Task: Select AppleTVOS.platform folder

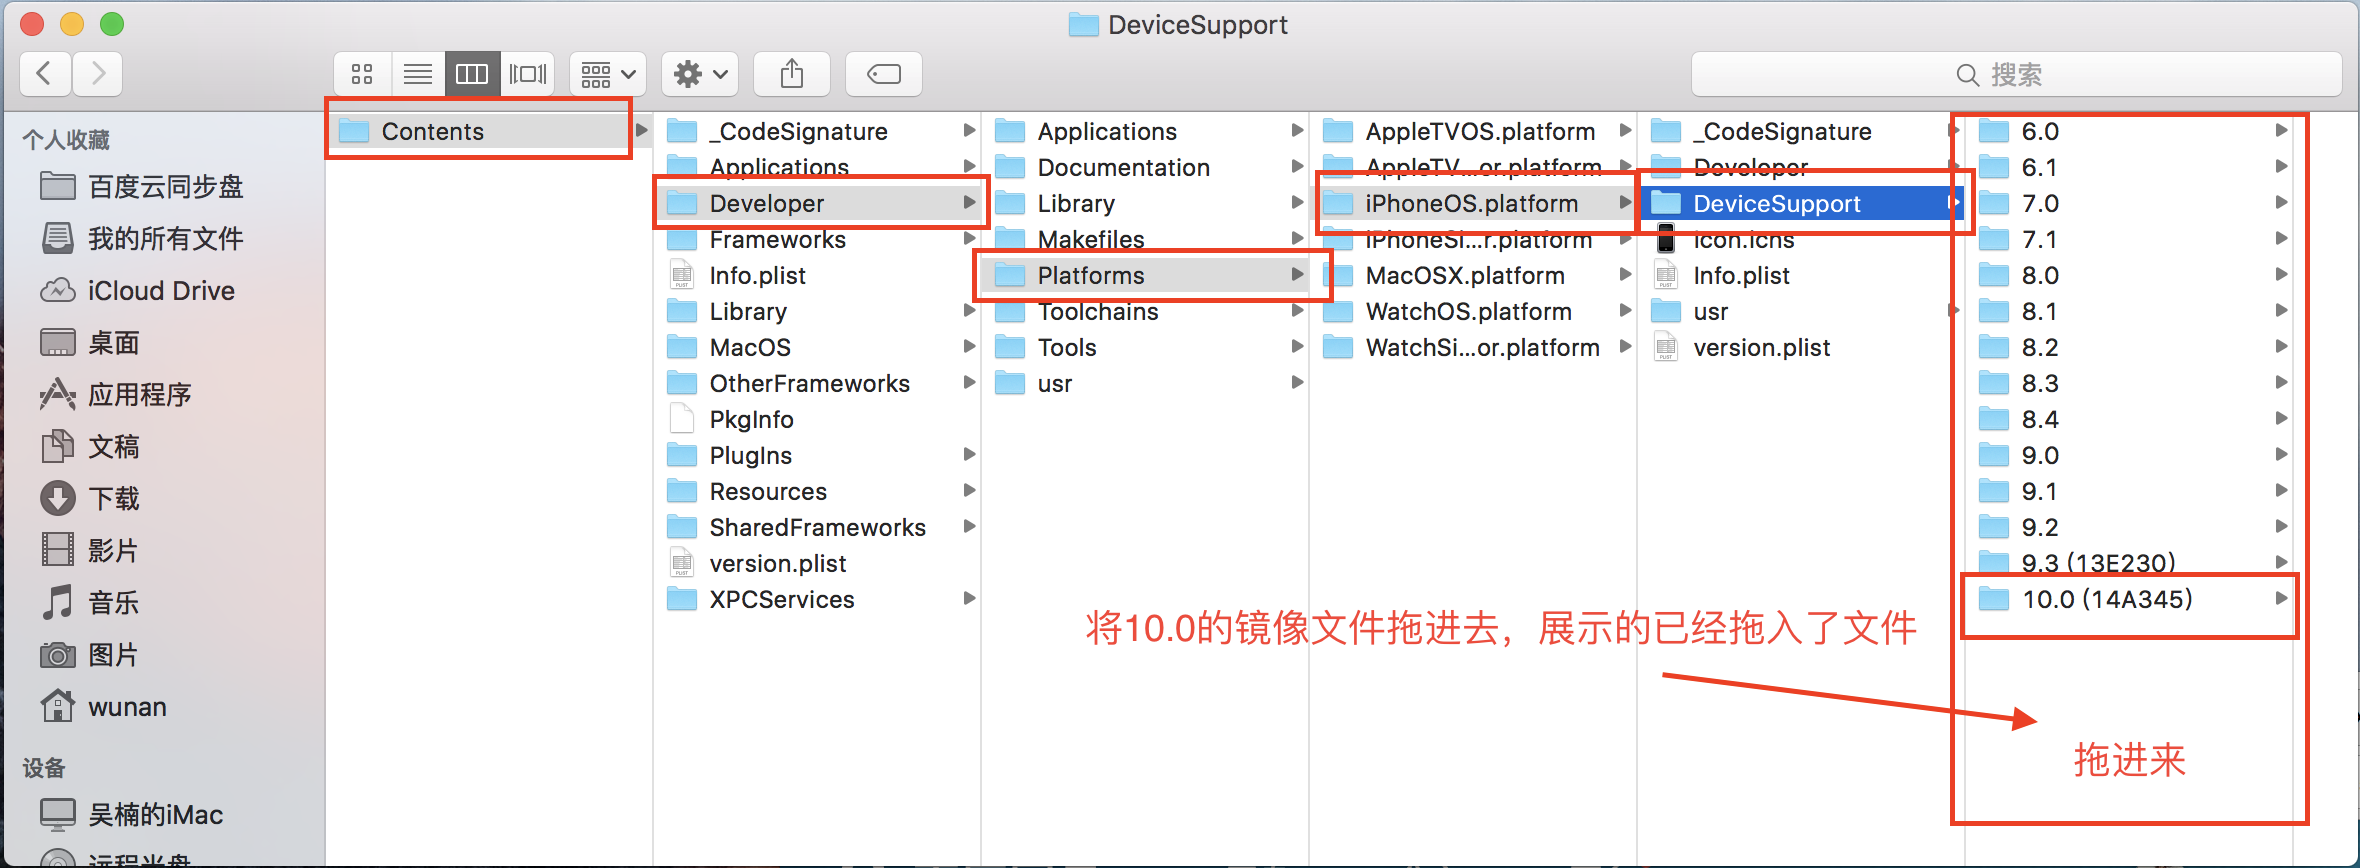Action: tap(1473, 131)
